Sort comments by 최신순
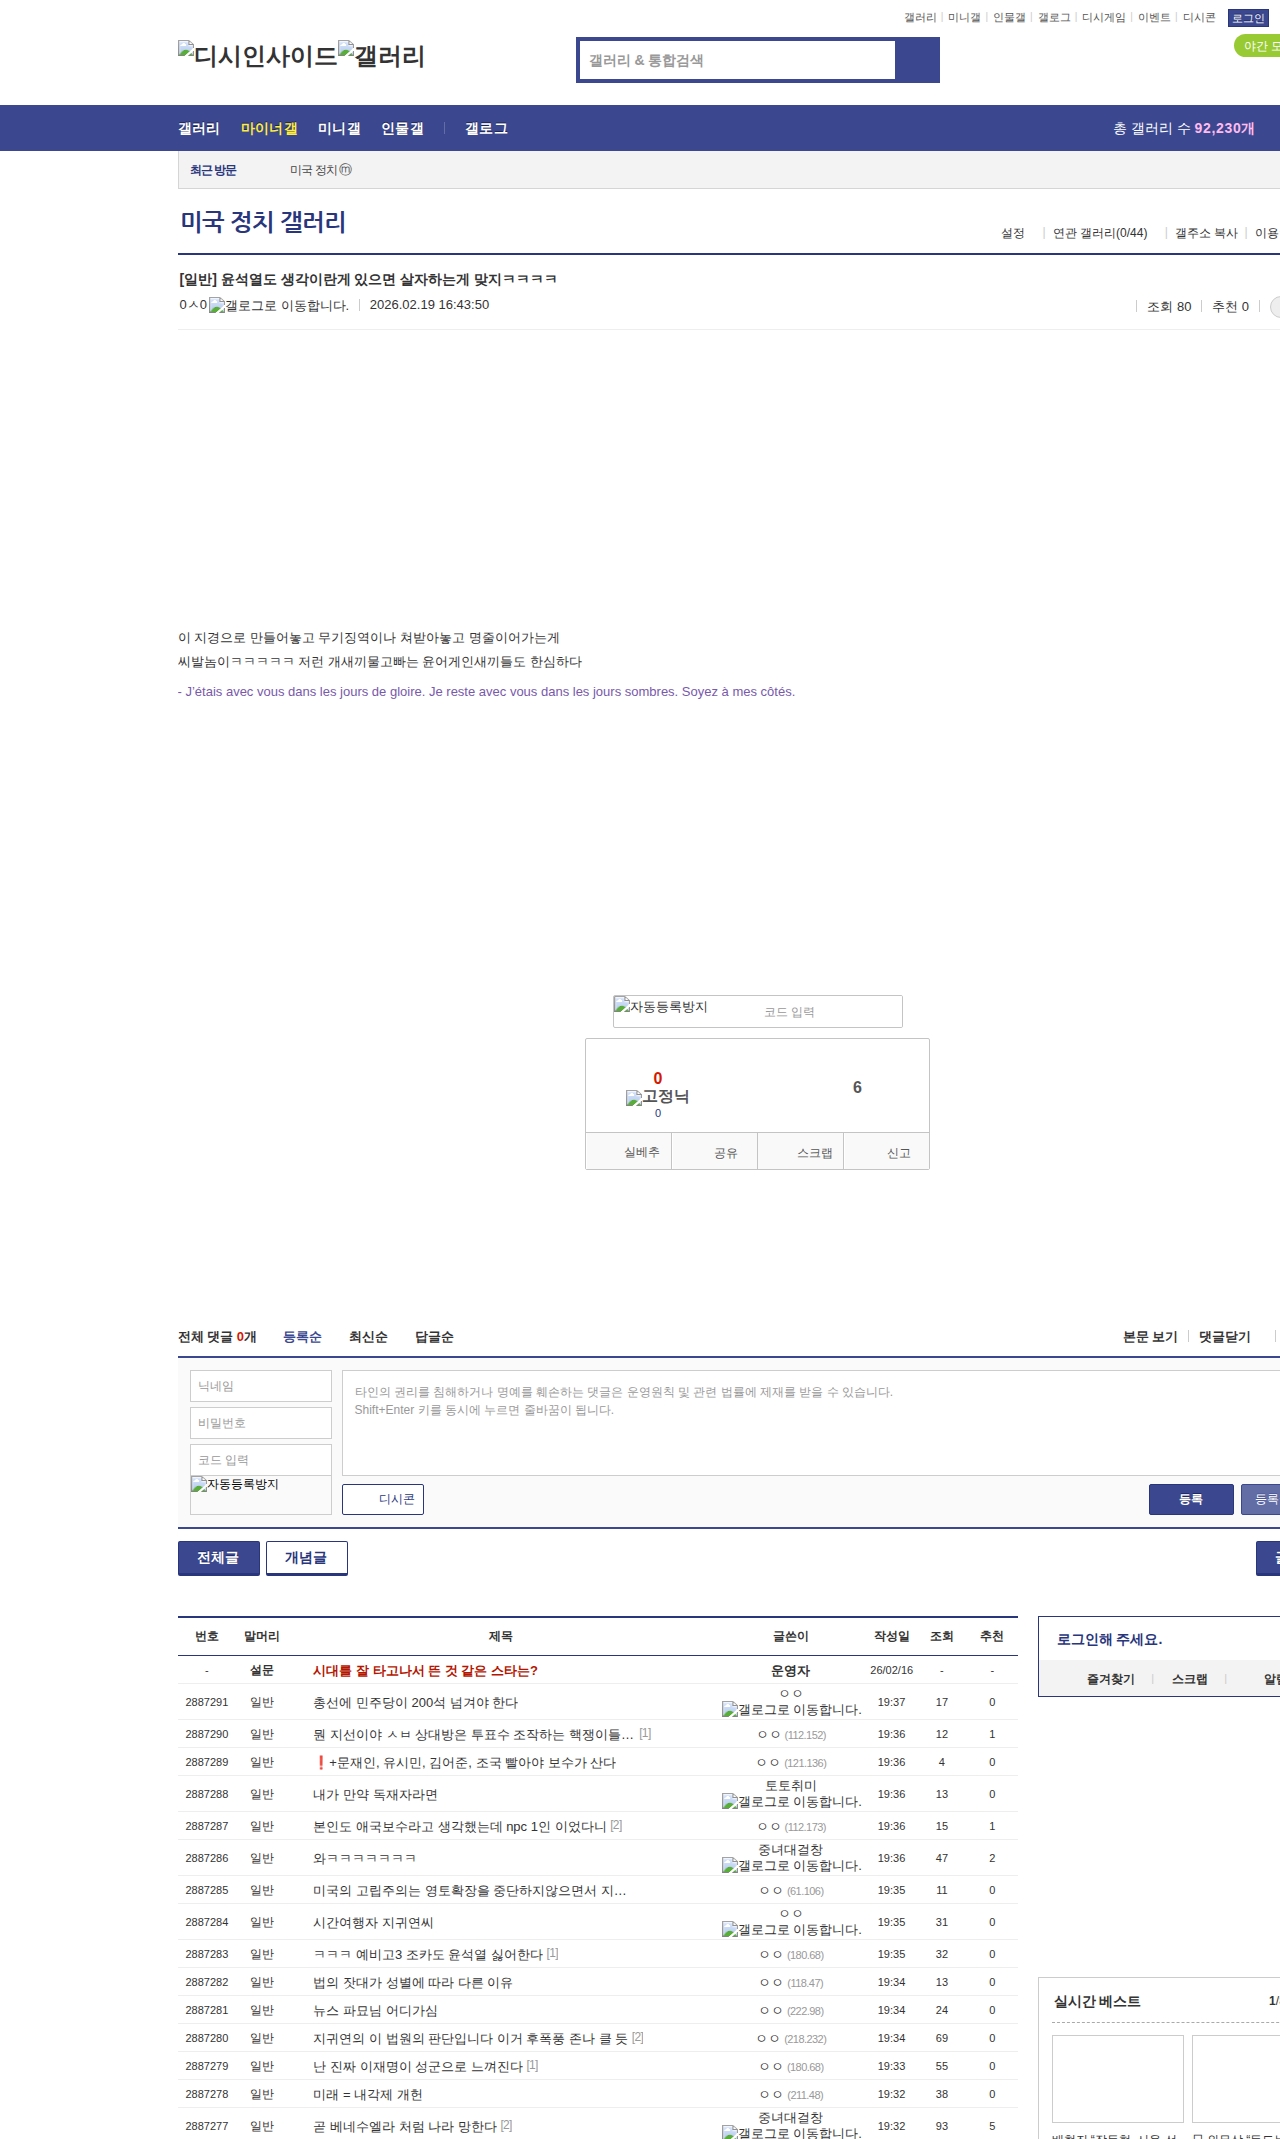 pos(368,1337)
